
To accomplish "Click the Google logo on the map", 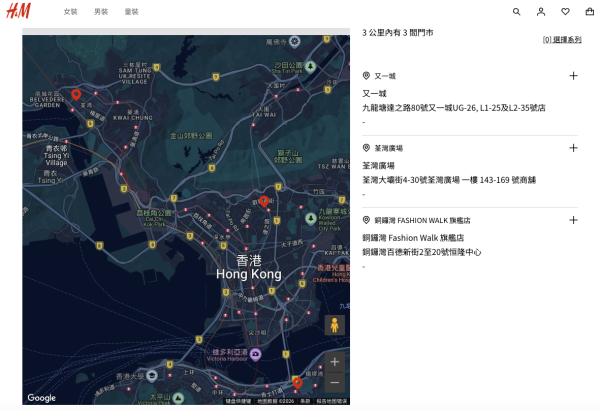I will pyautogui.click(x=41, y=398).
